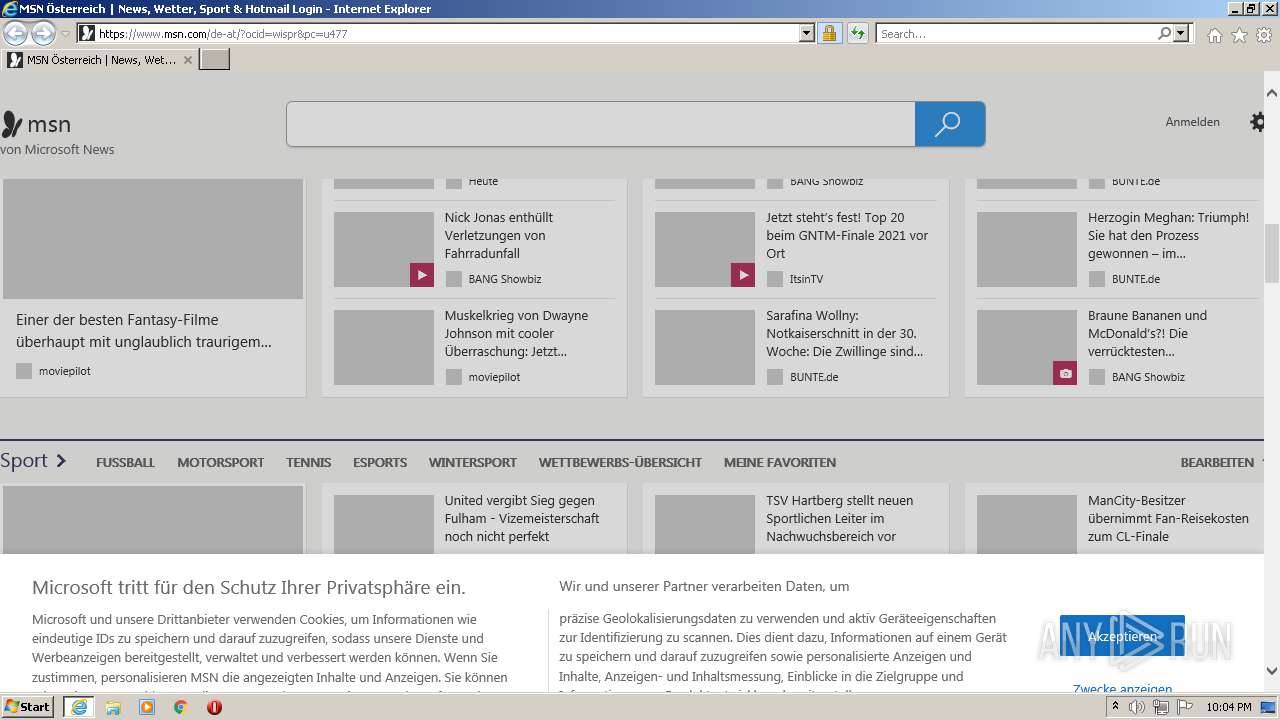Go to ESPORTS sport category
This screenshot has width=1280, height=720.
(380, 462)
